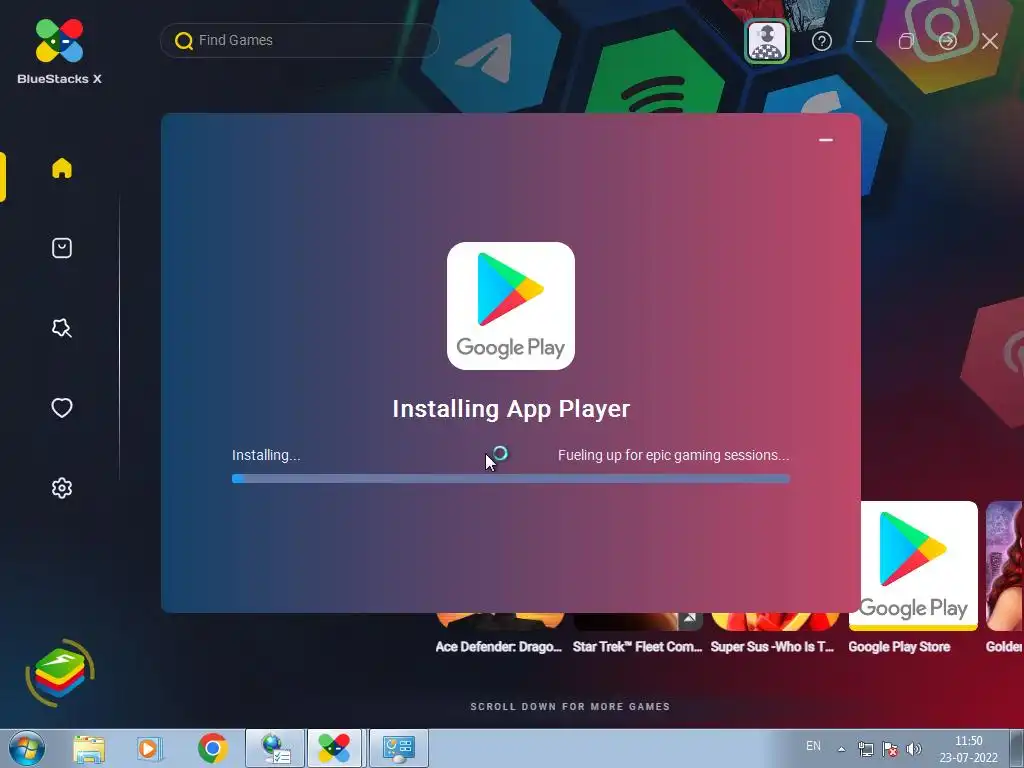Viewport: 1024px width, 768px height.
Task: Open the settings gear sidebar icon
Action: [62, 488]
